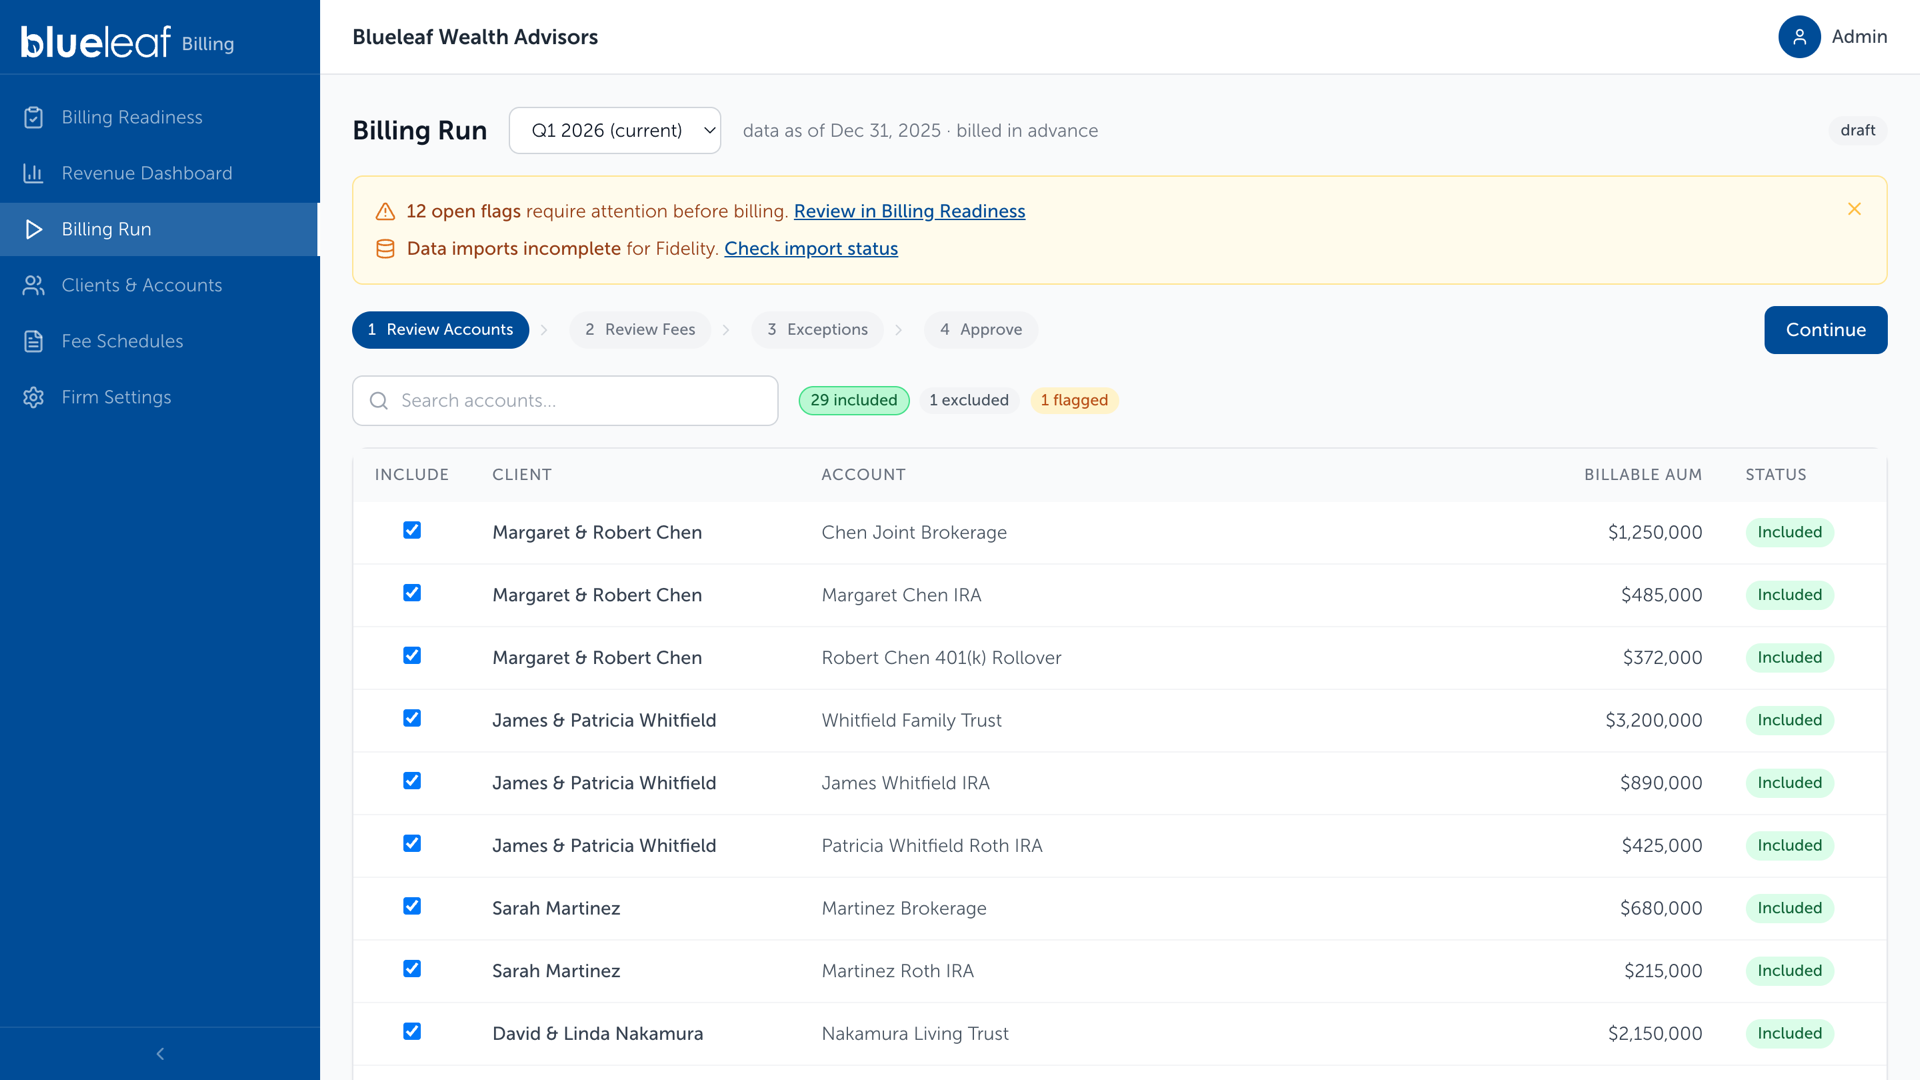Image resolution: width=1920 pixels, height=1080 pixels.
Task: Click the Blueleaf Billing logo
Action: (127, 41)
